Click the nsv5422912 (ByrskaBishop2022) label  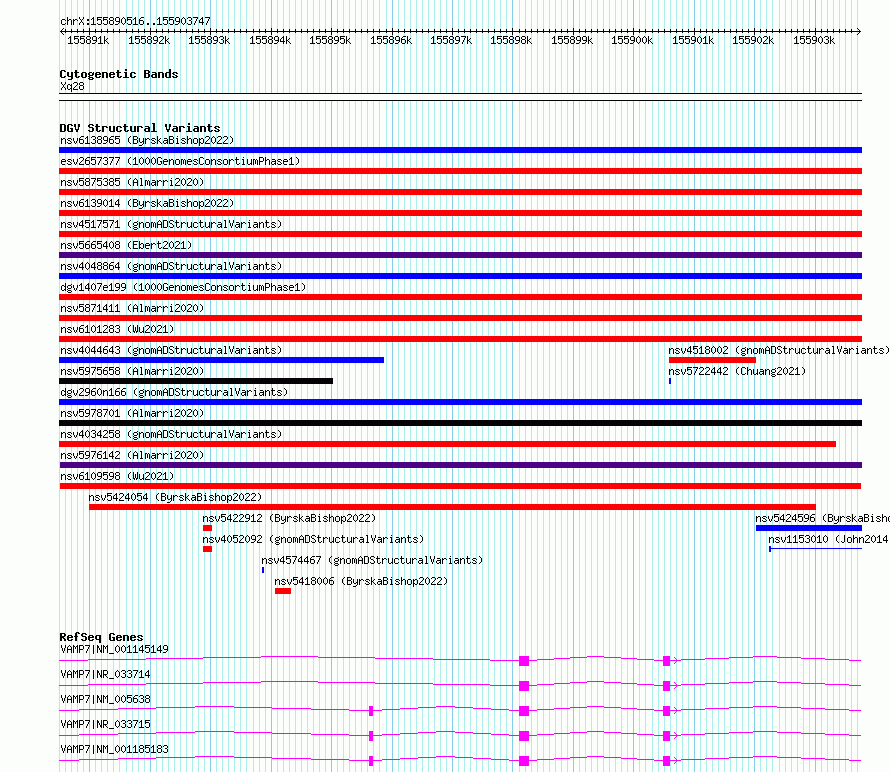pos(289,518)
